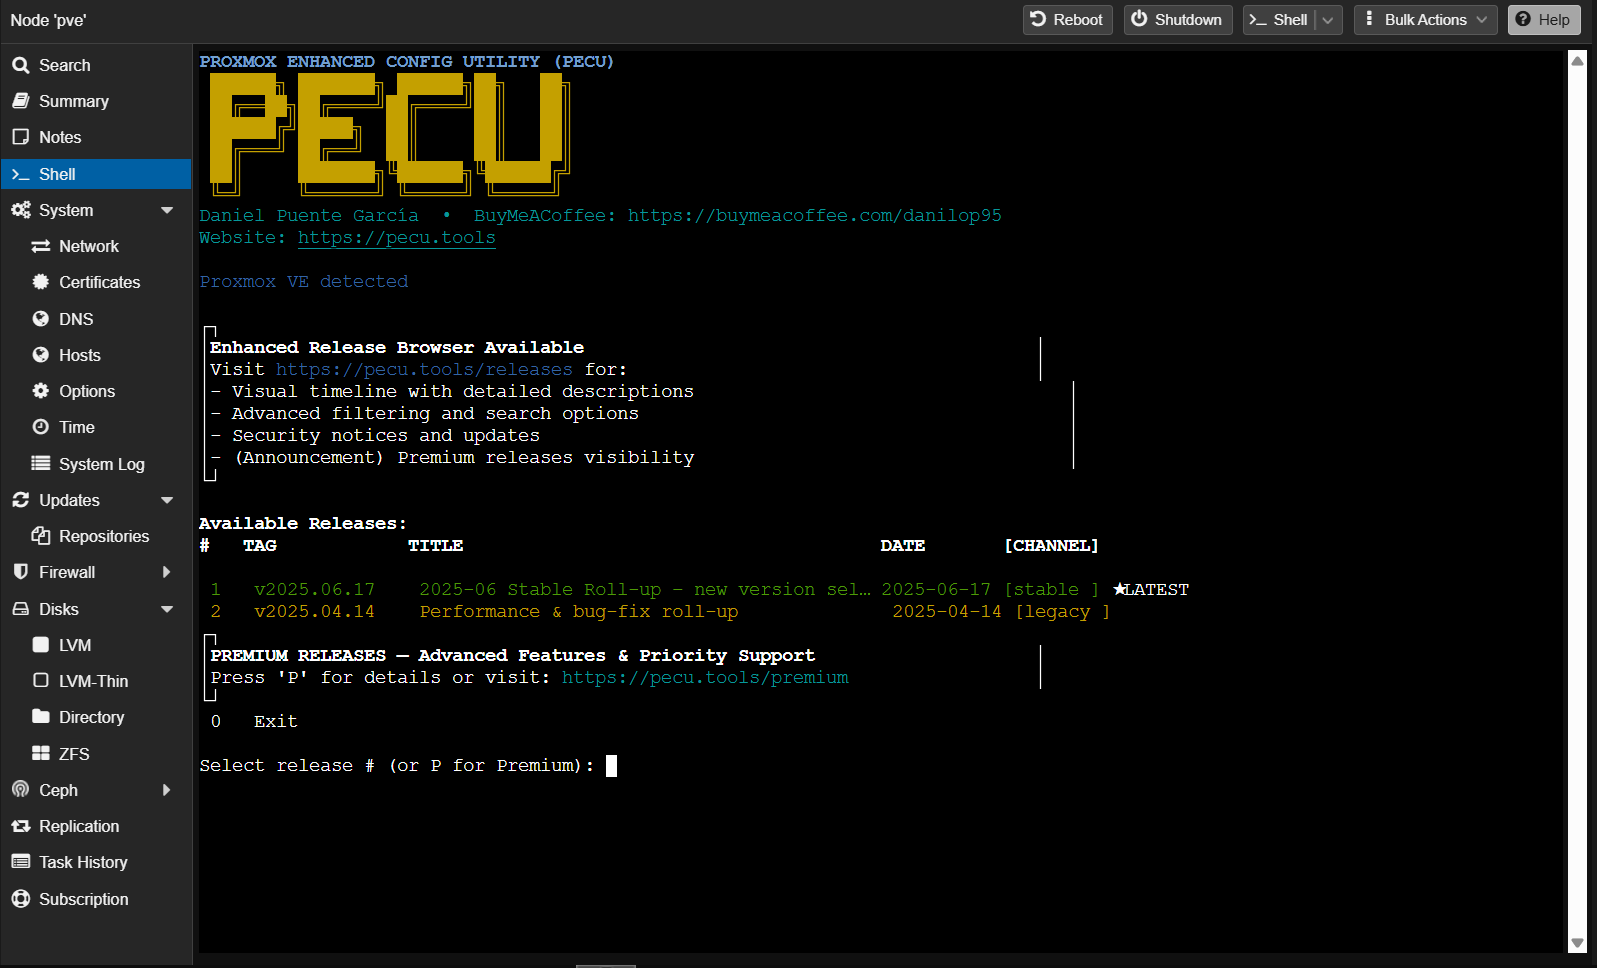The width and height of the screenshot is (1597, 968).
Task: Click the System gears icon
Action: pos(20,210)
